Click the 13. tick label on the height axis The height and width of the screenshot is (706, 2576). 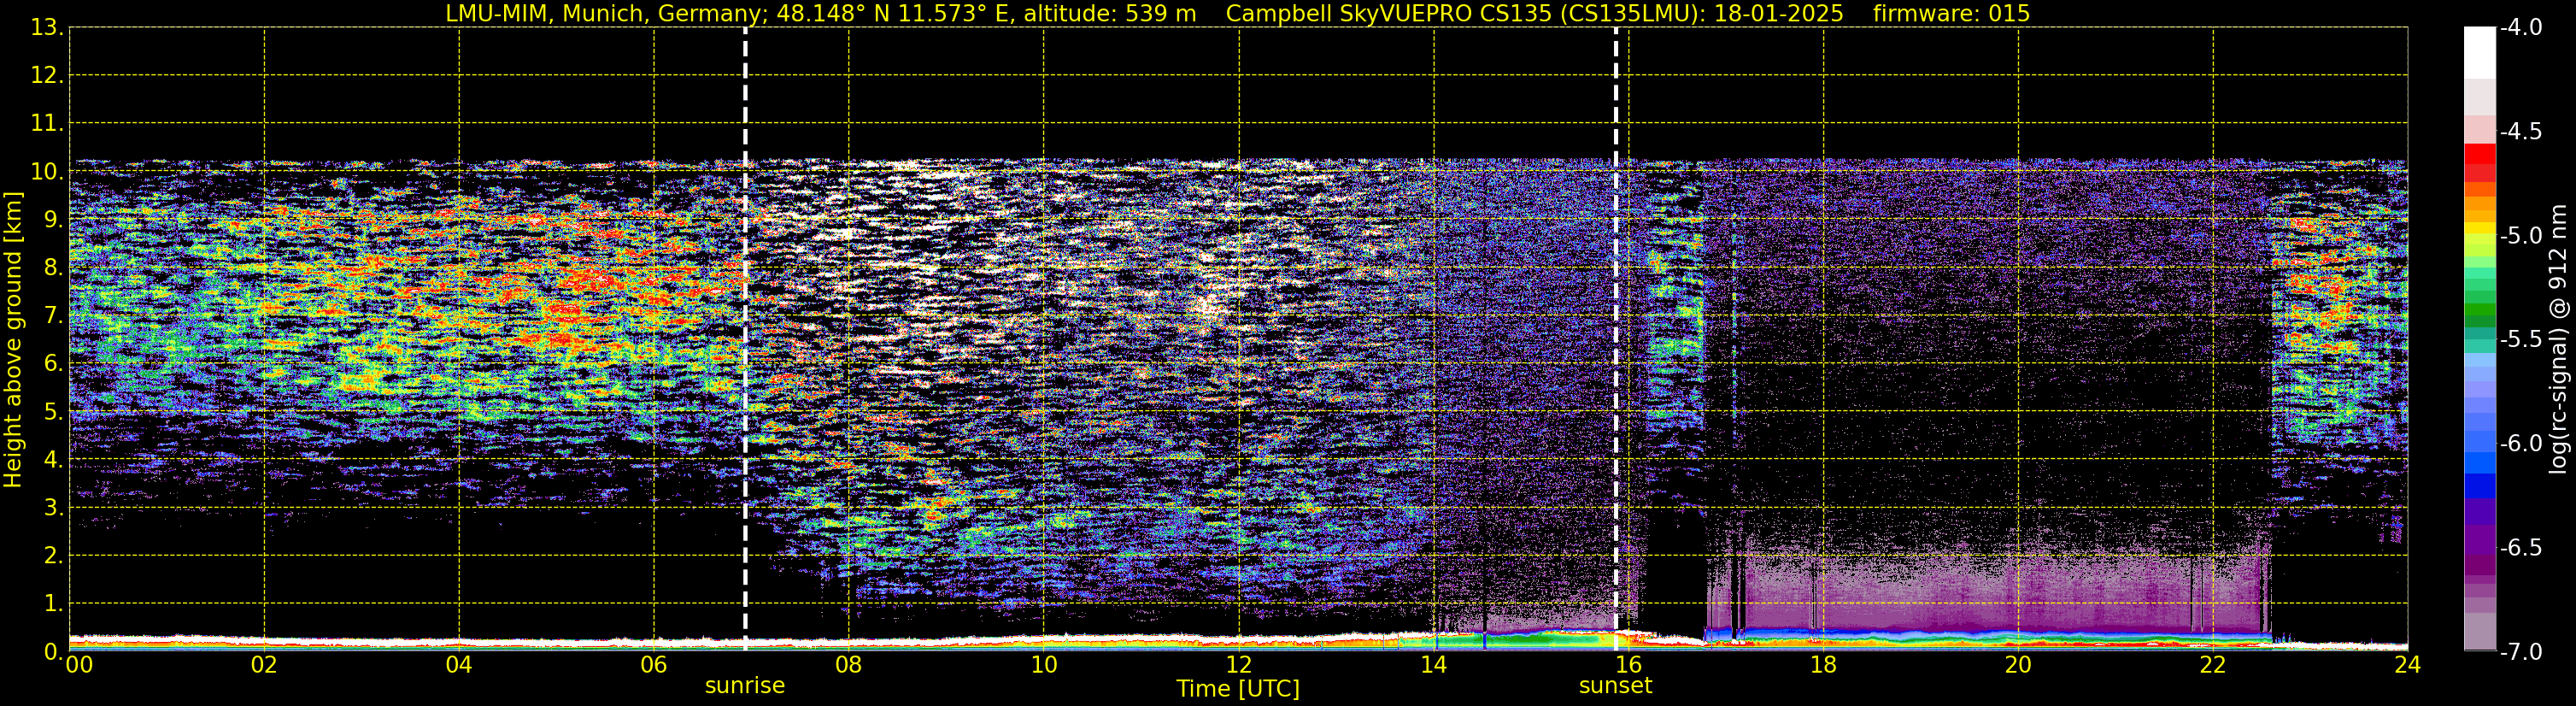click(x=47, y=28)
